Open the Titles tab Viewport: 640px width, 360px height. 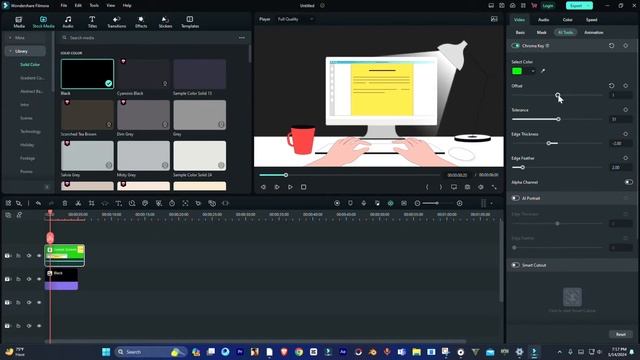click(92, 22)
